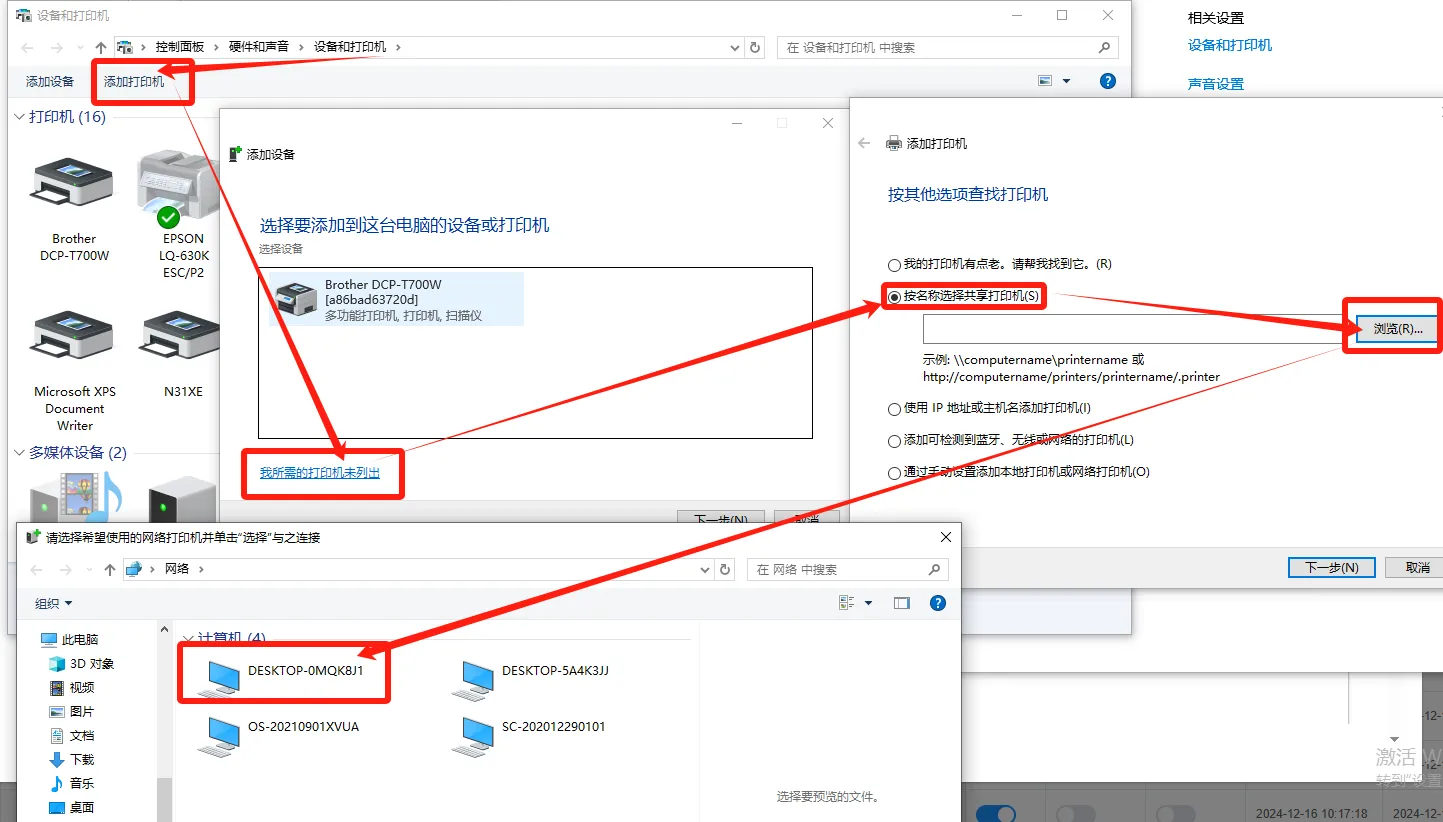The width and height of the screenshot is (1443, 822).
Task: Select '使用 IP 地址或主机名添加打印机' option
Action: (x=894, y=408)
